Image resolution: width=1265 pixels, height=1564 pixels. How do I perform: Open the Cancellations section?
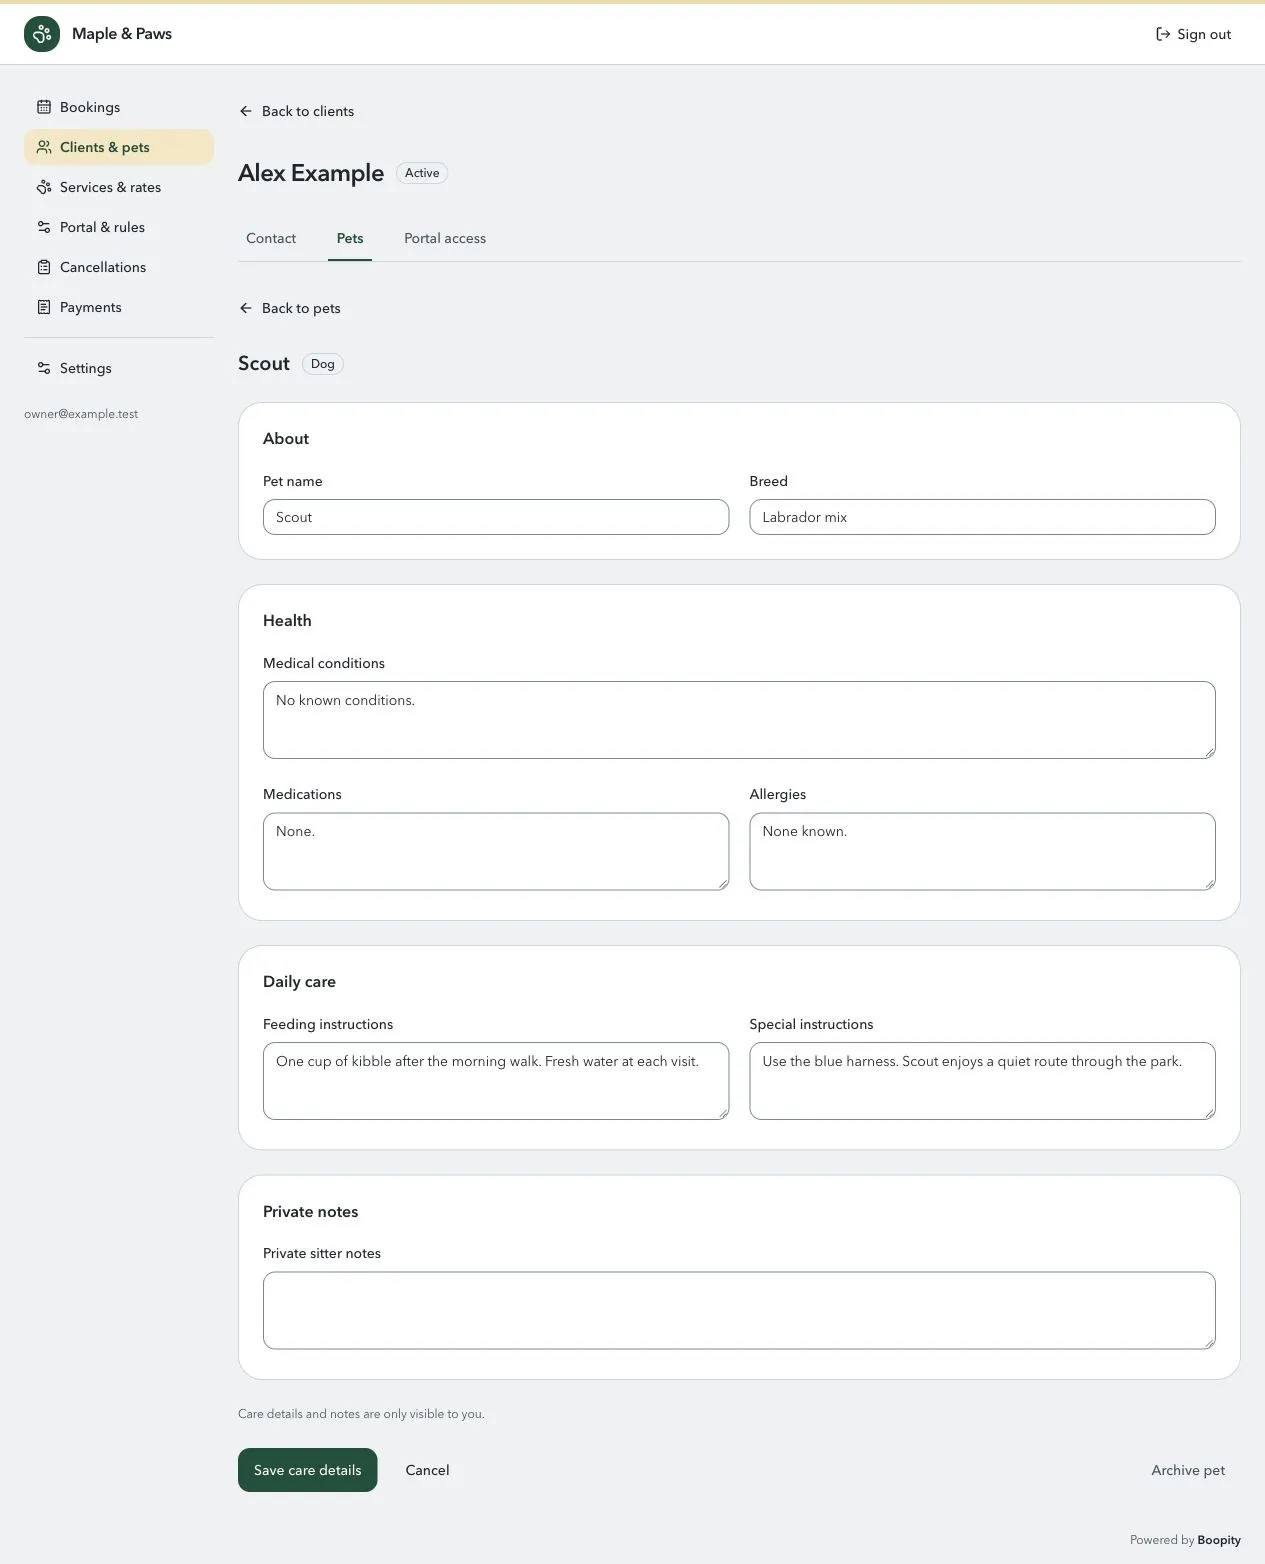[119, 267]
